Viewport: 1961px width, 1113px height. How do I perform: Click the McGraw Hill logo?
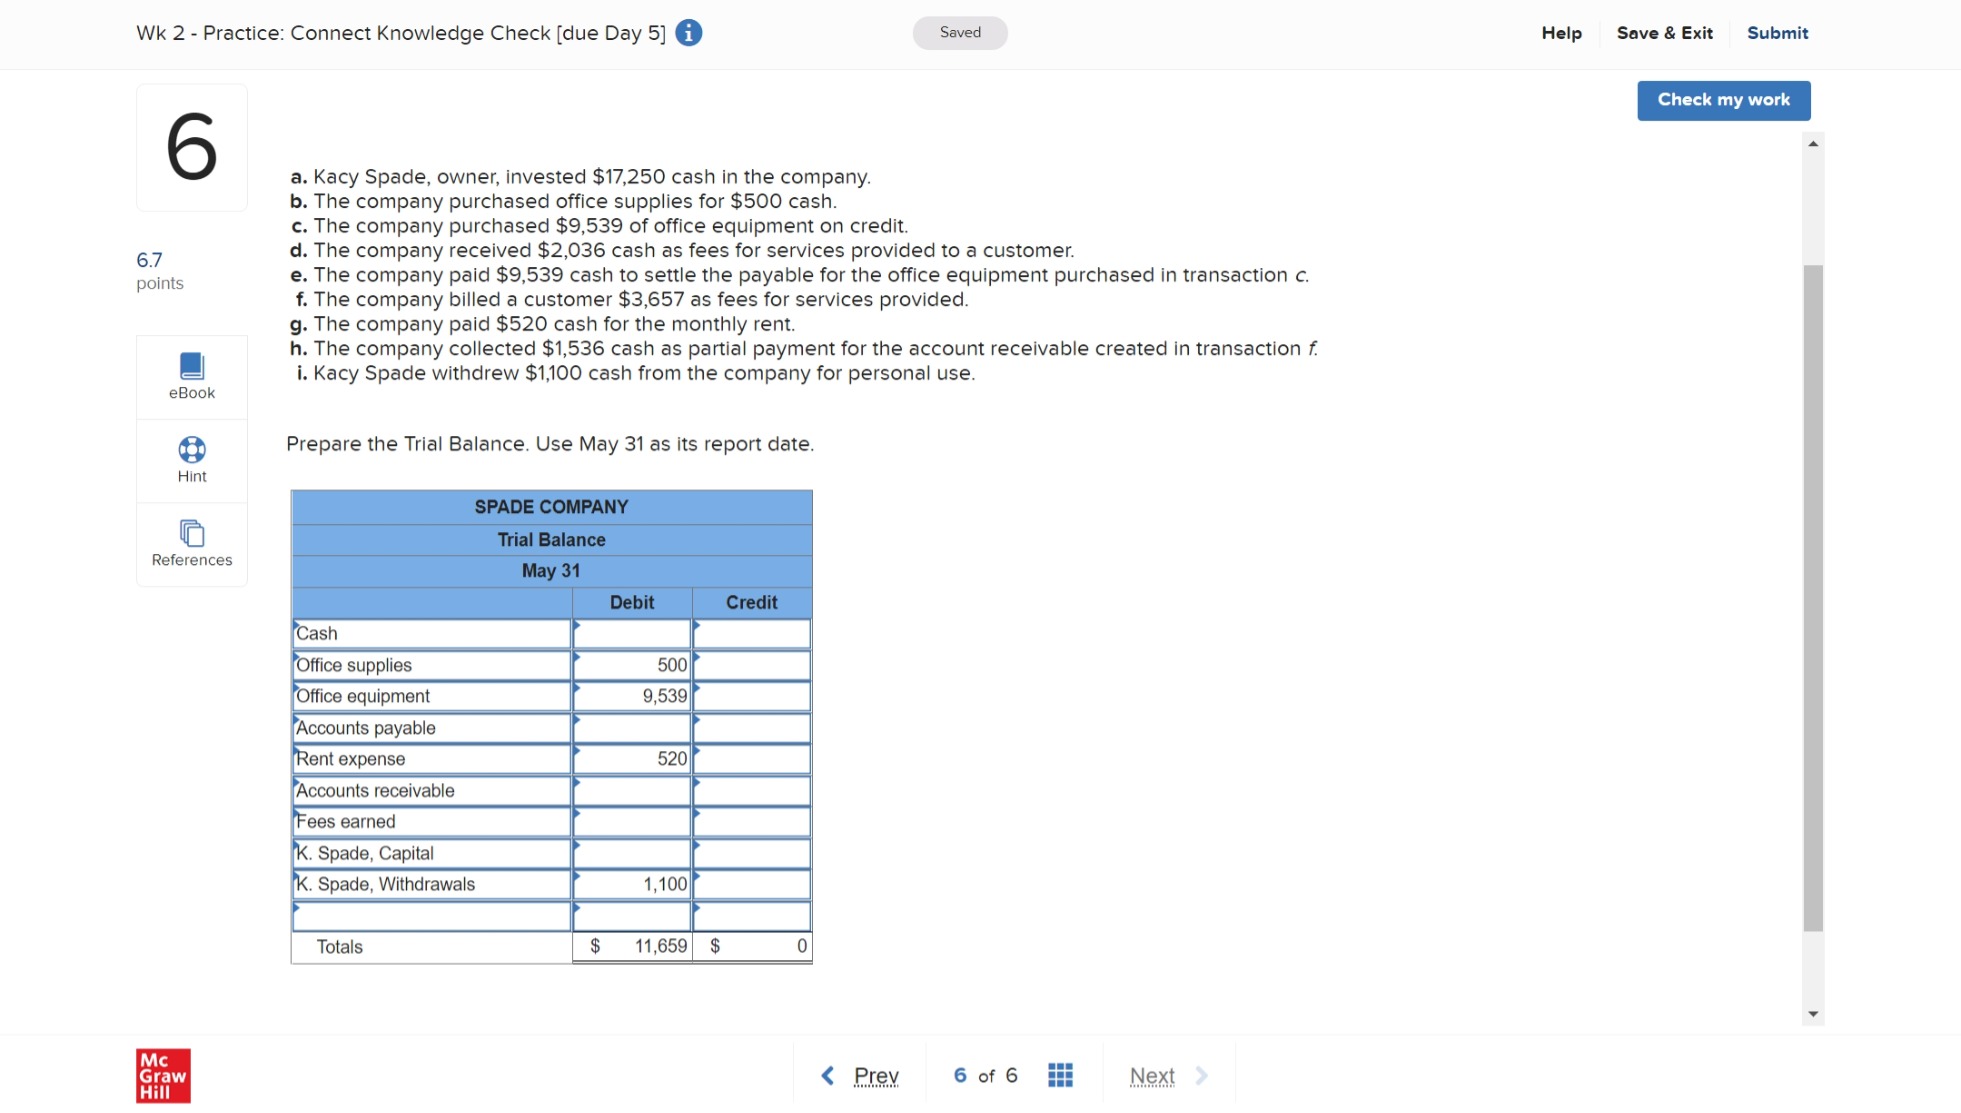click(163, 1075)
